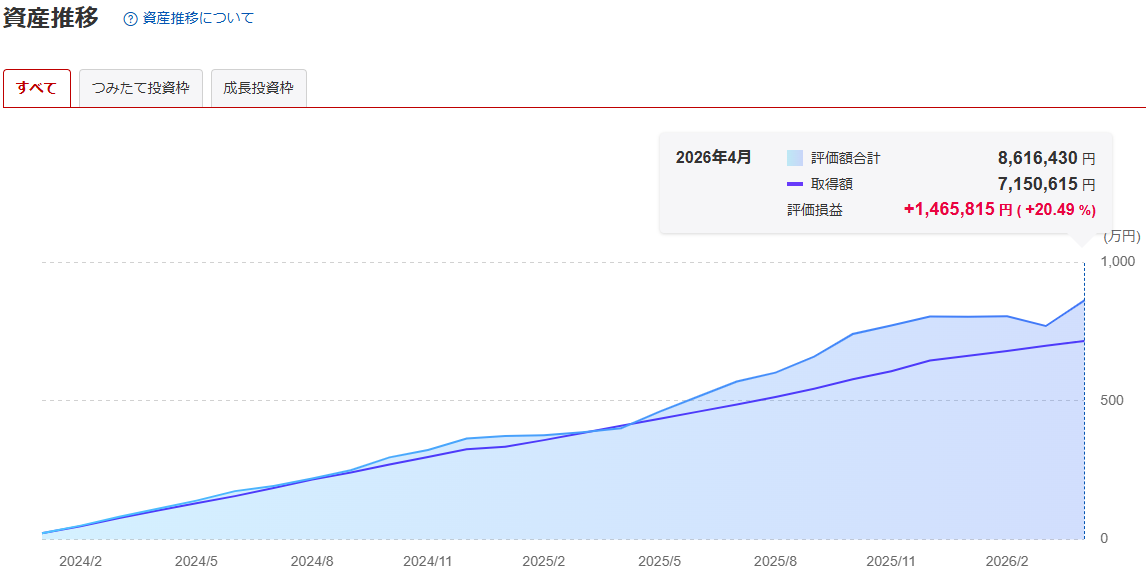Viewport: 1146px width, 577px height.
Task: Switch to the 成長投資枠 tab
Action: point(258,88)
